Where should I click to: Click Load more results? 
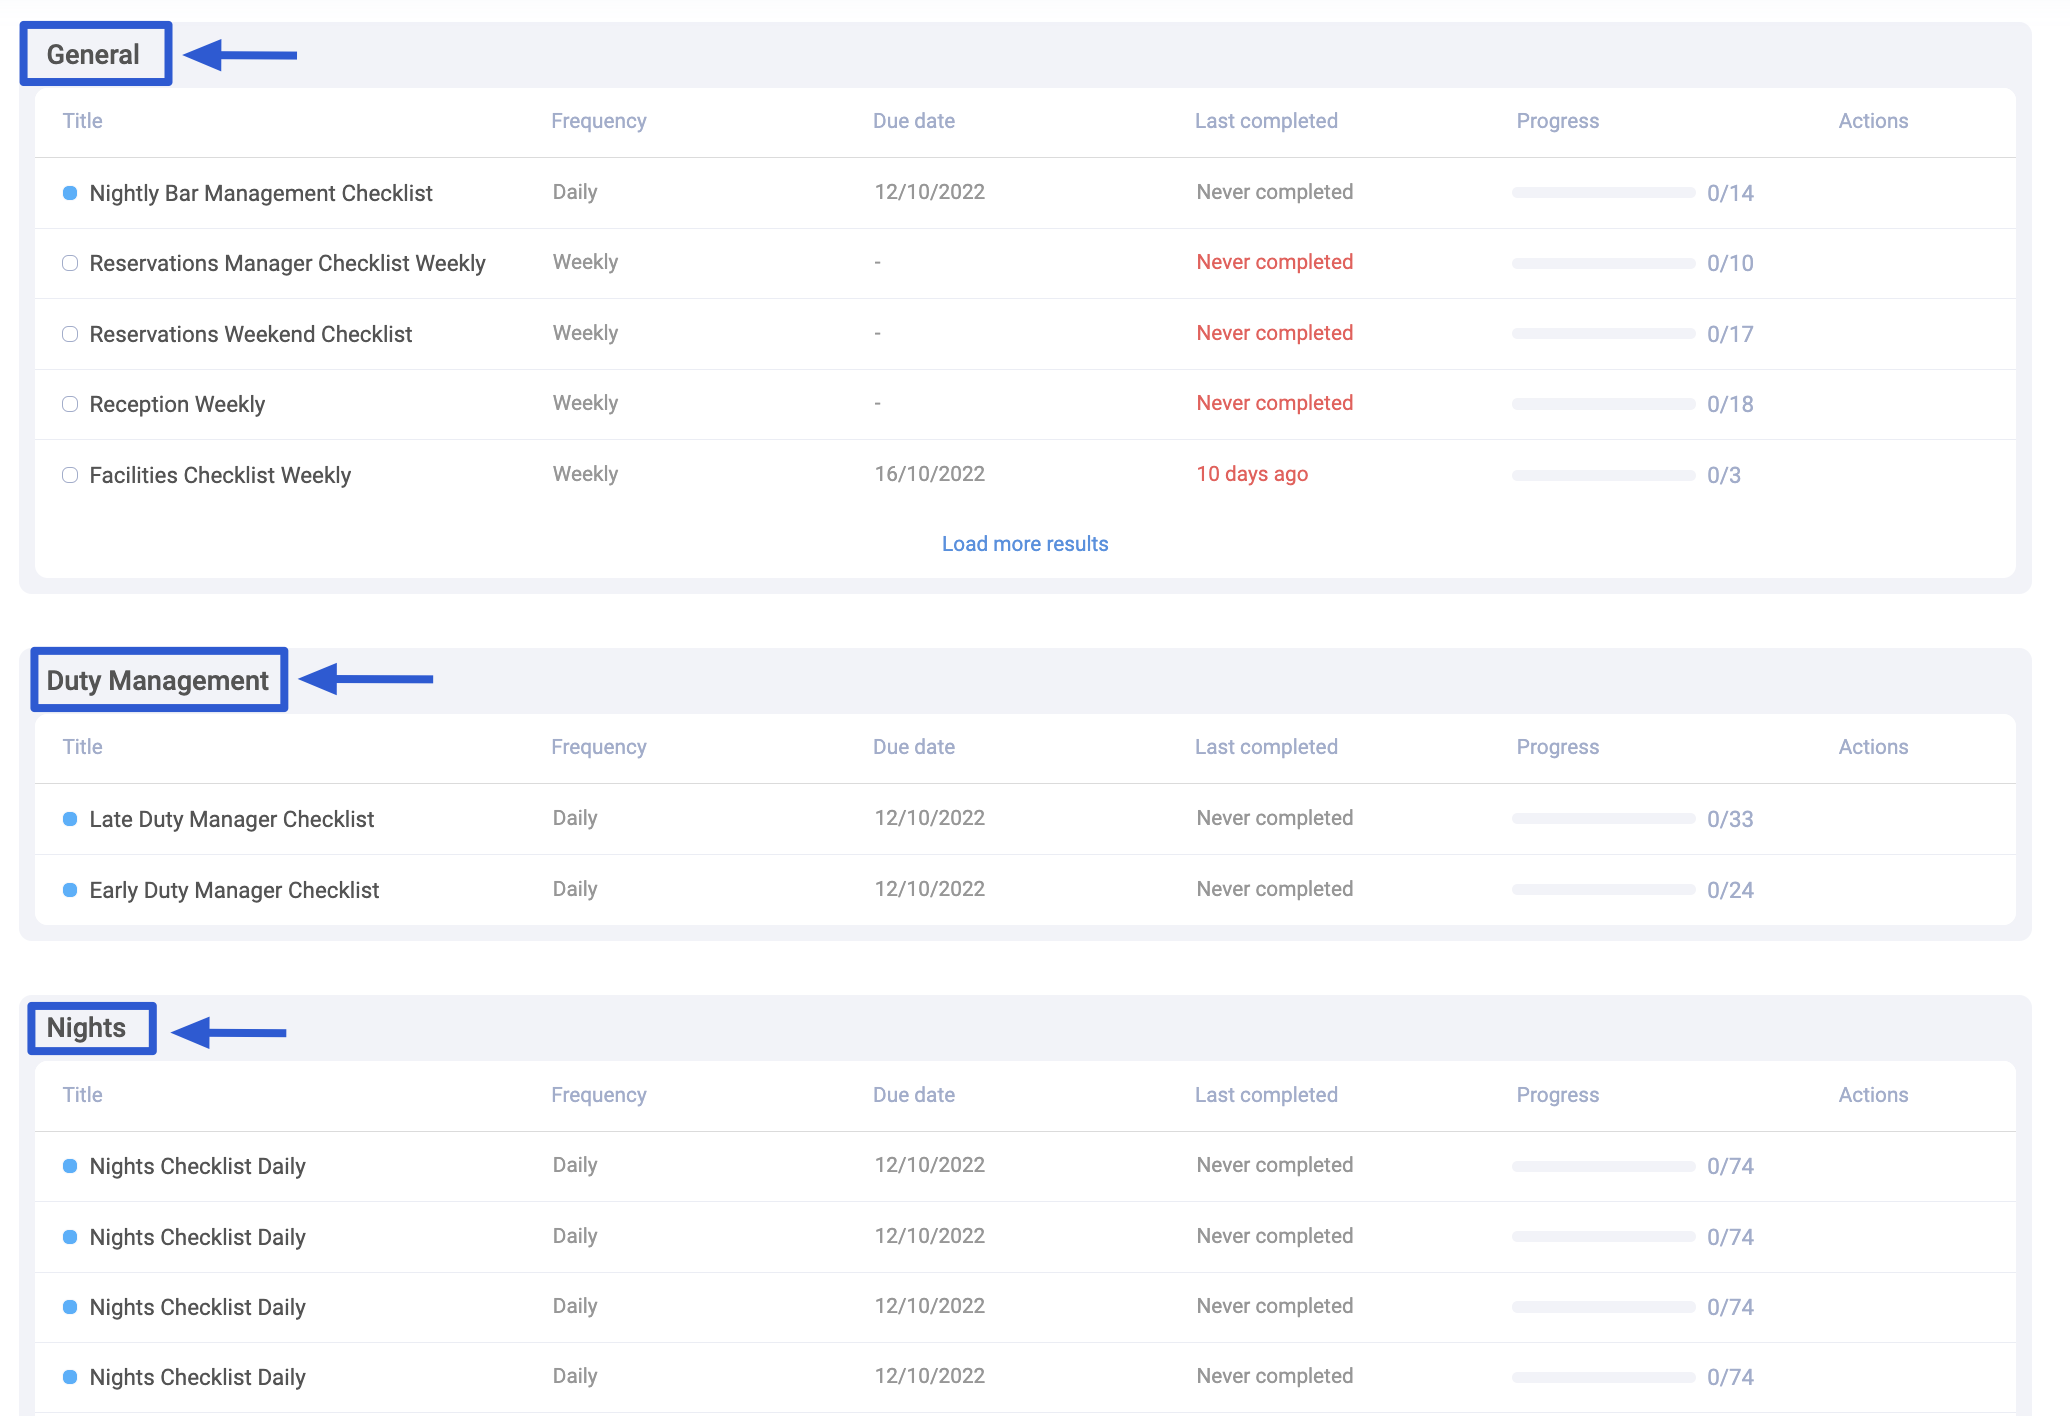point(1024,543)
